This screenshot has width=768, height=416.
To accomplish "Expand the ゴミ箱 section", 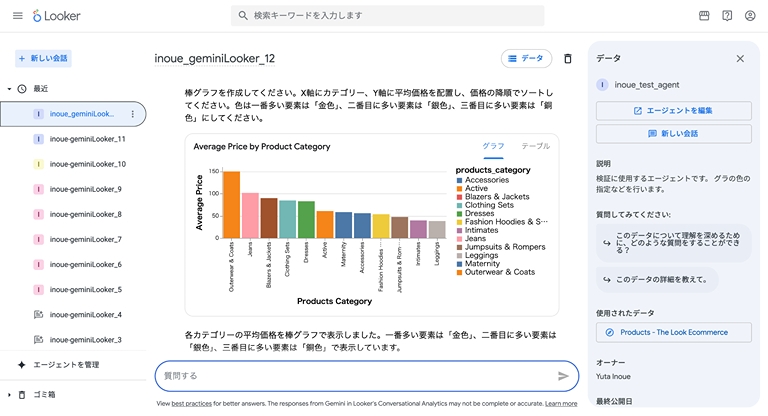I will (9, 395).
